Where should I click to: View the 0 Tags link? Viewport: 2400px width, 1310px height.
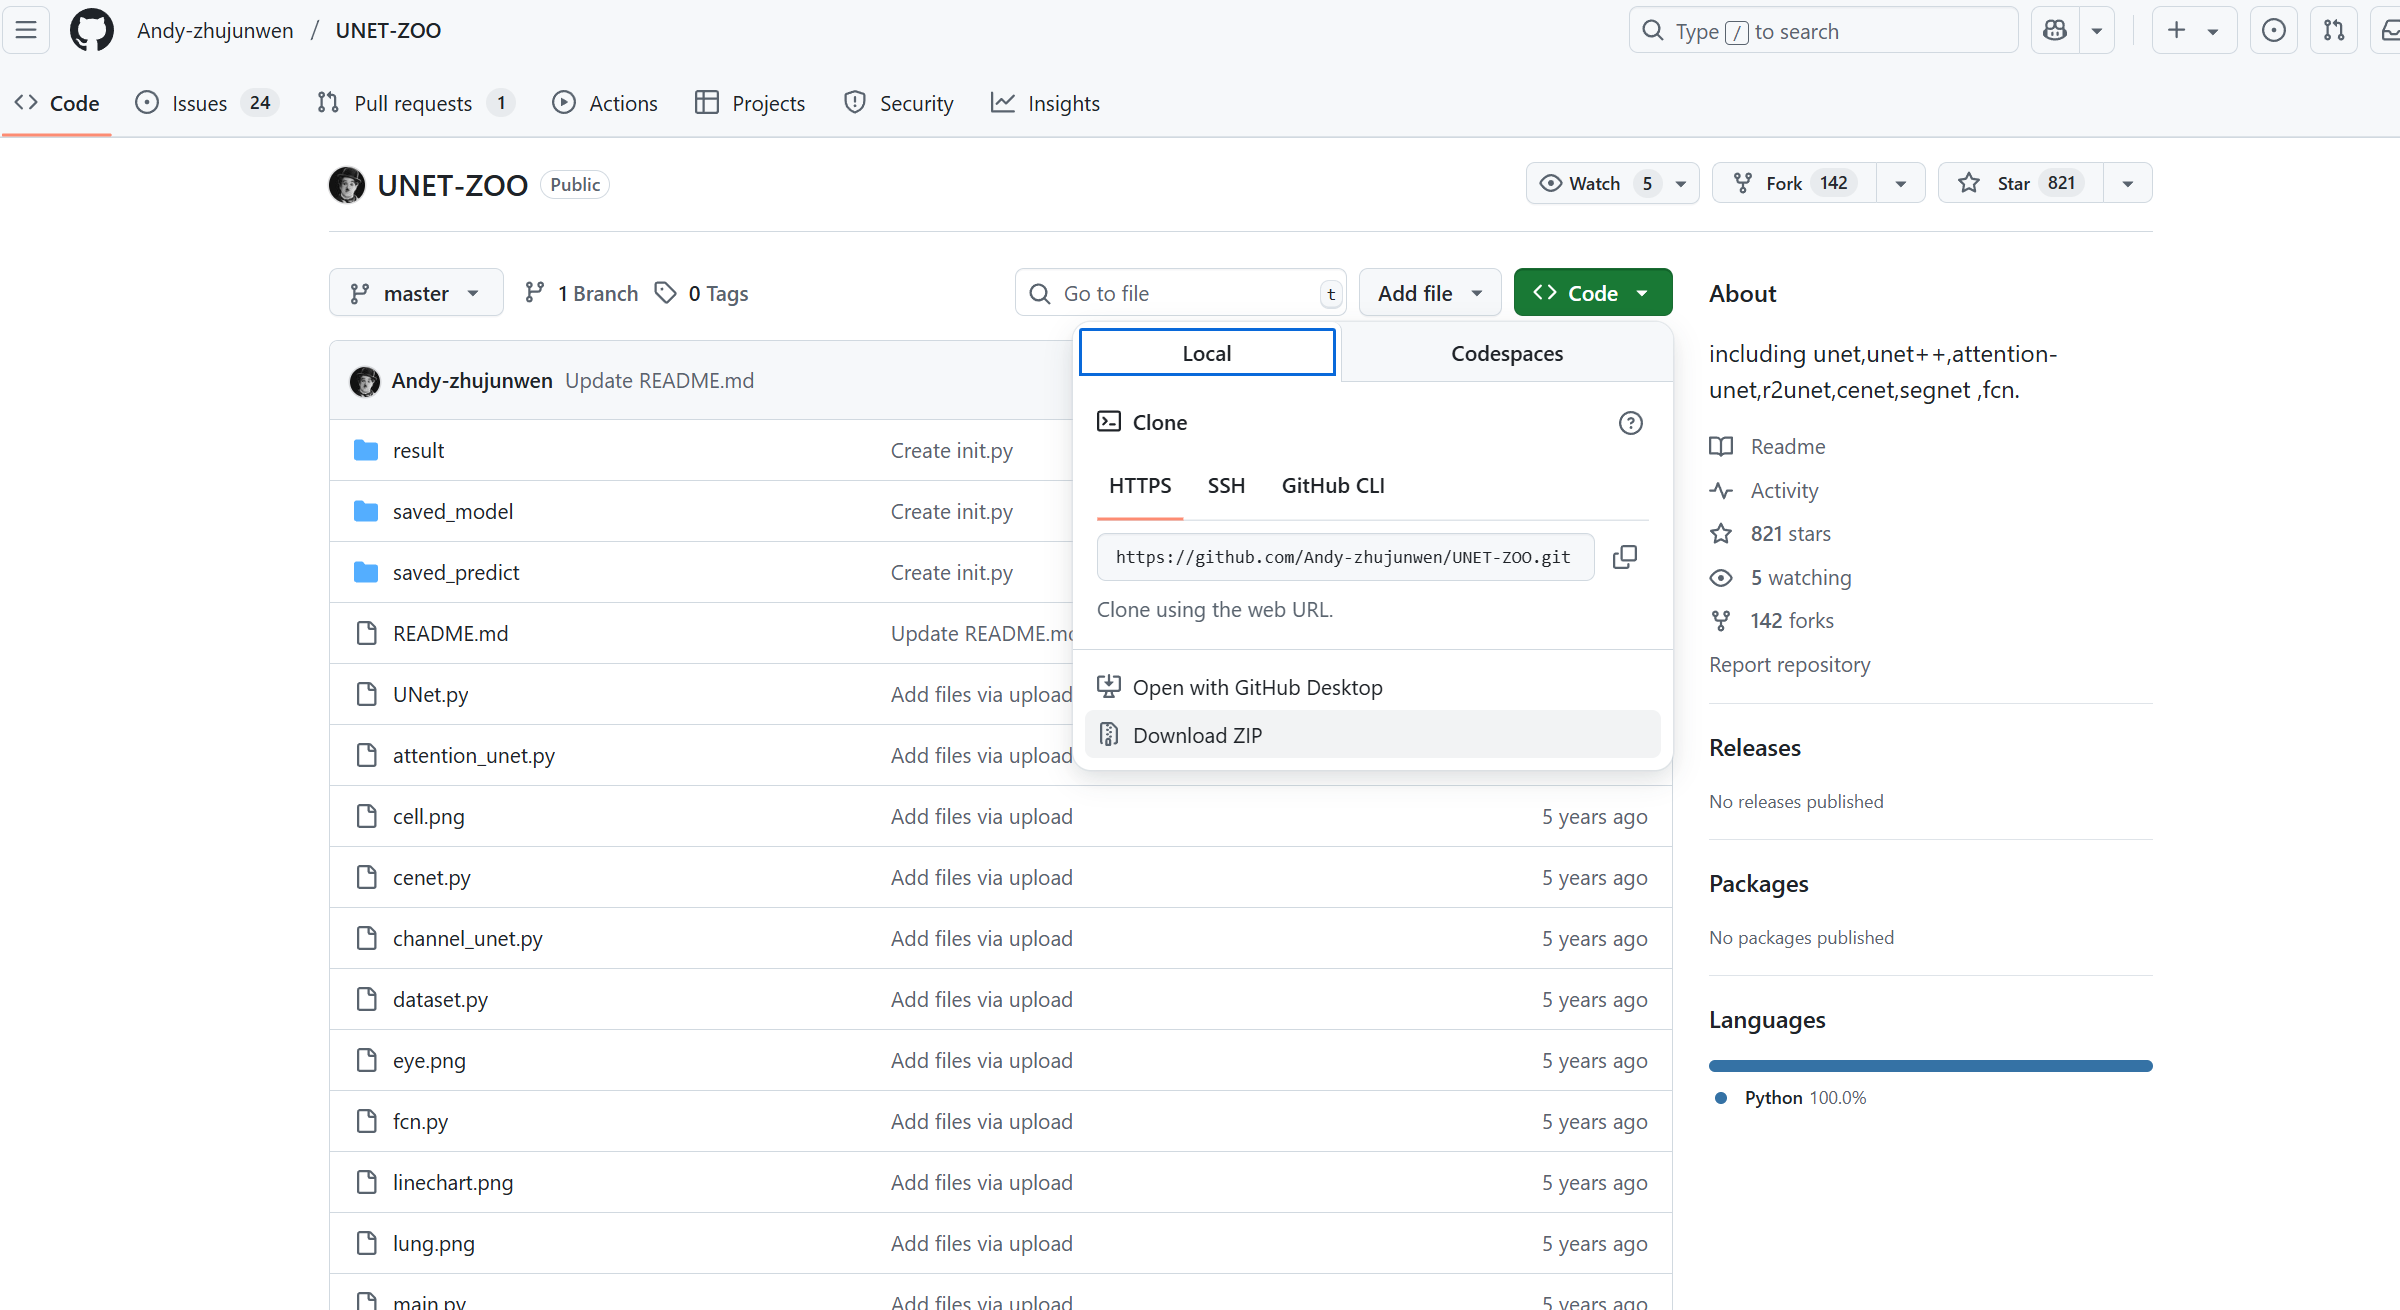point(702,293)
